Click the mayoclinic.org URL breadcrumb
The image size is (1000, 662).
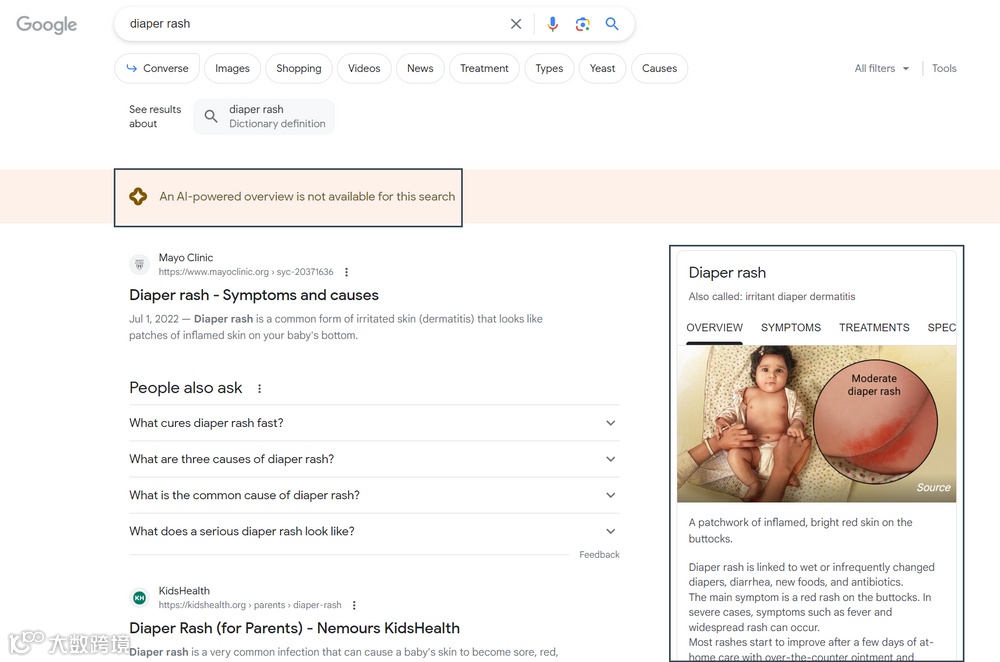(x=246, y=272)
